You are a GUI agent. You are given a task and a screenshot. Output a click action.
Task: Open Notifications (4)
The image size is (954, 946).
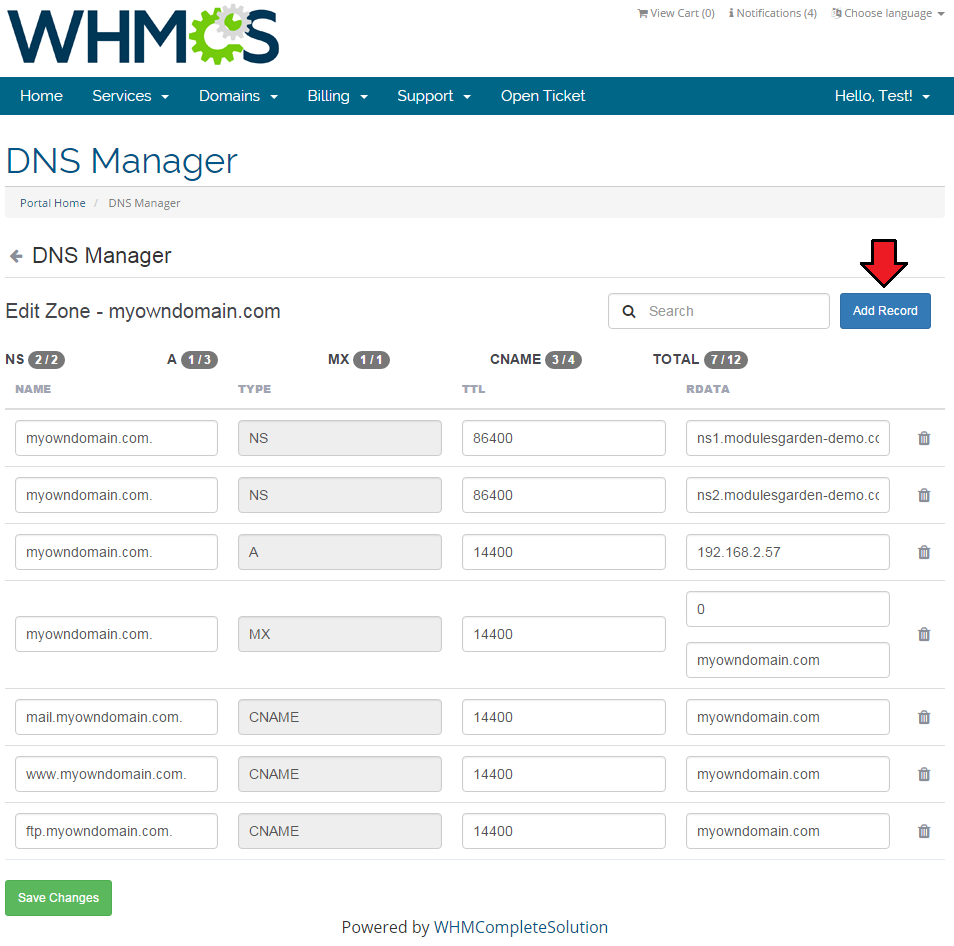773,13
